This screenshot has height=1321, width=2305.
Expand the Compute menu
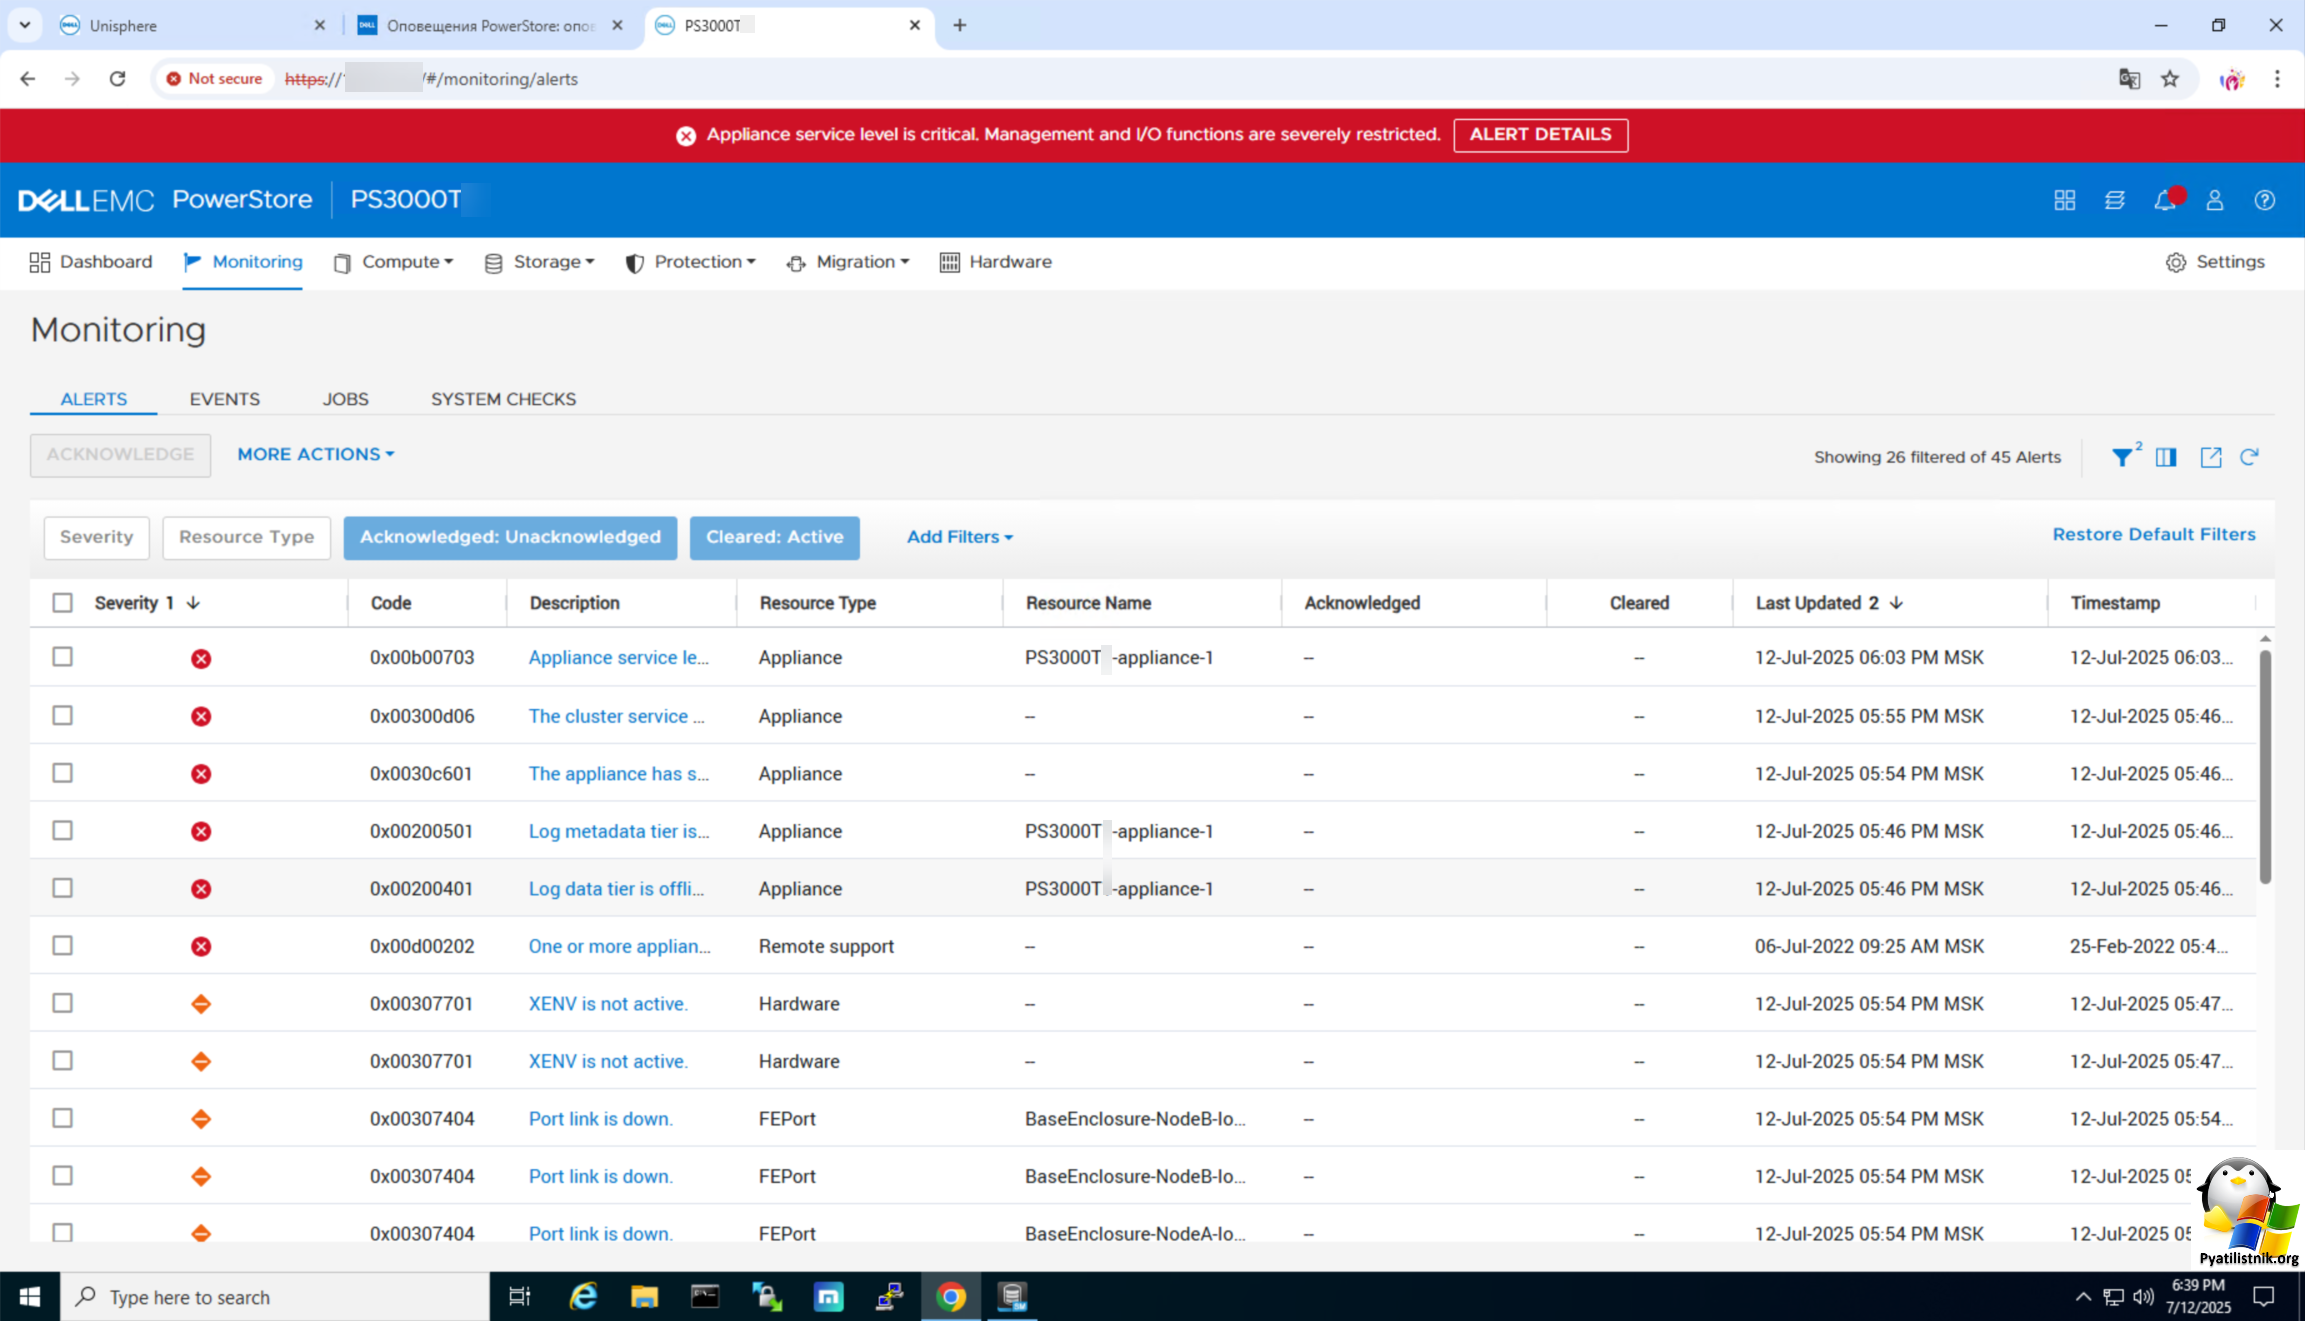tap(394, 262)
